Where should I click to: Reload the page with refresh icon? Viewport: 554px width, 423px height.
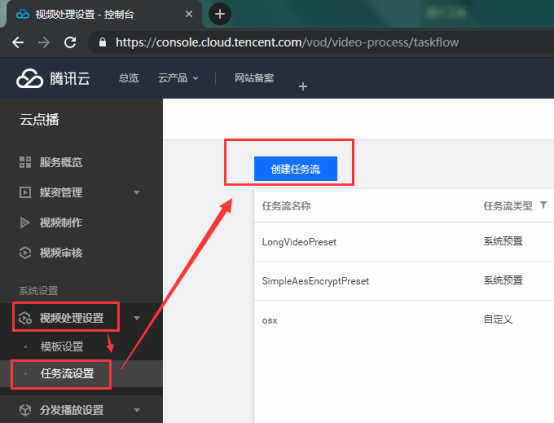[70, 42]
